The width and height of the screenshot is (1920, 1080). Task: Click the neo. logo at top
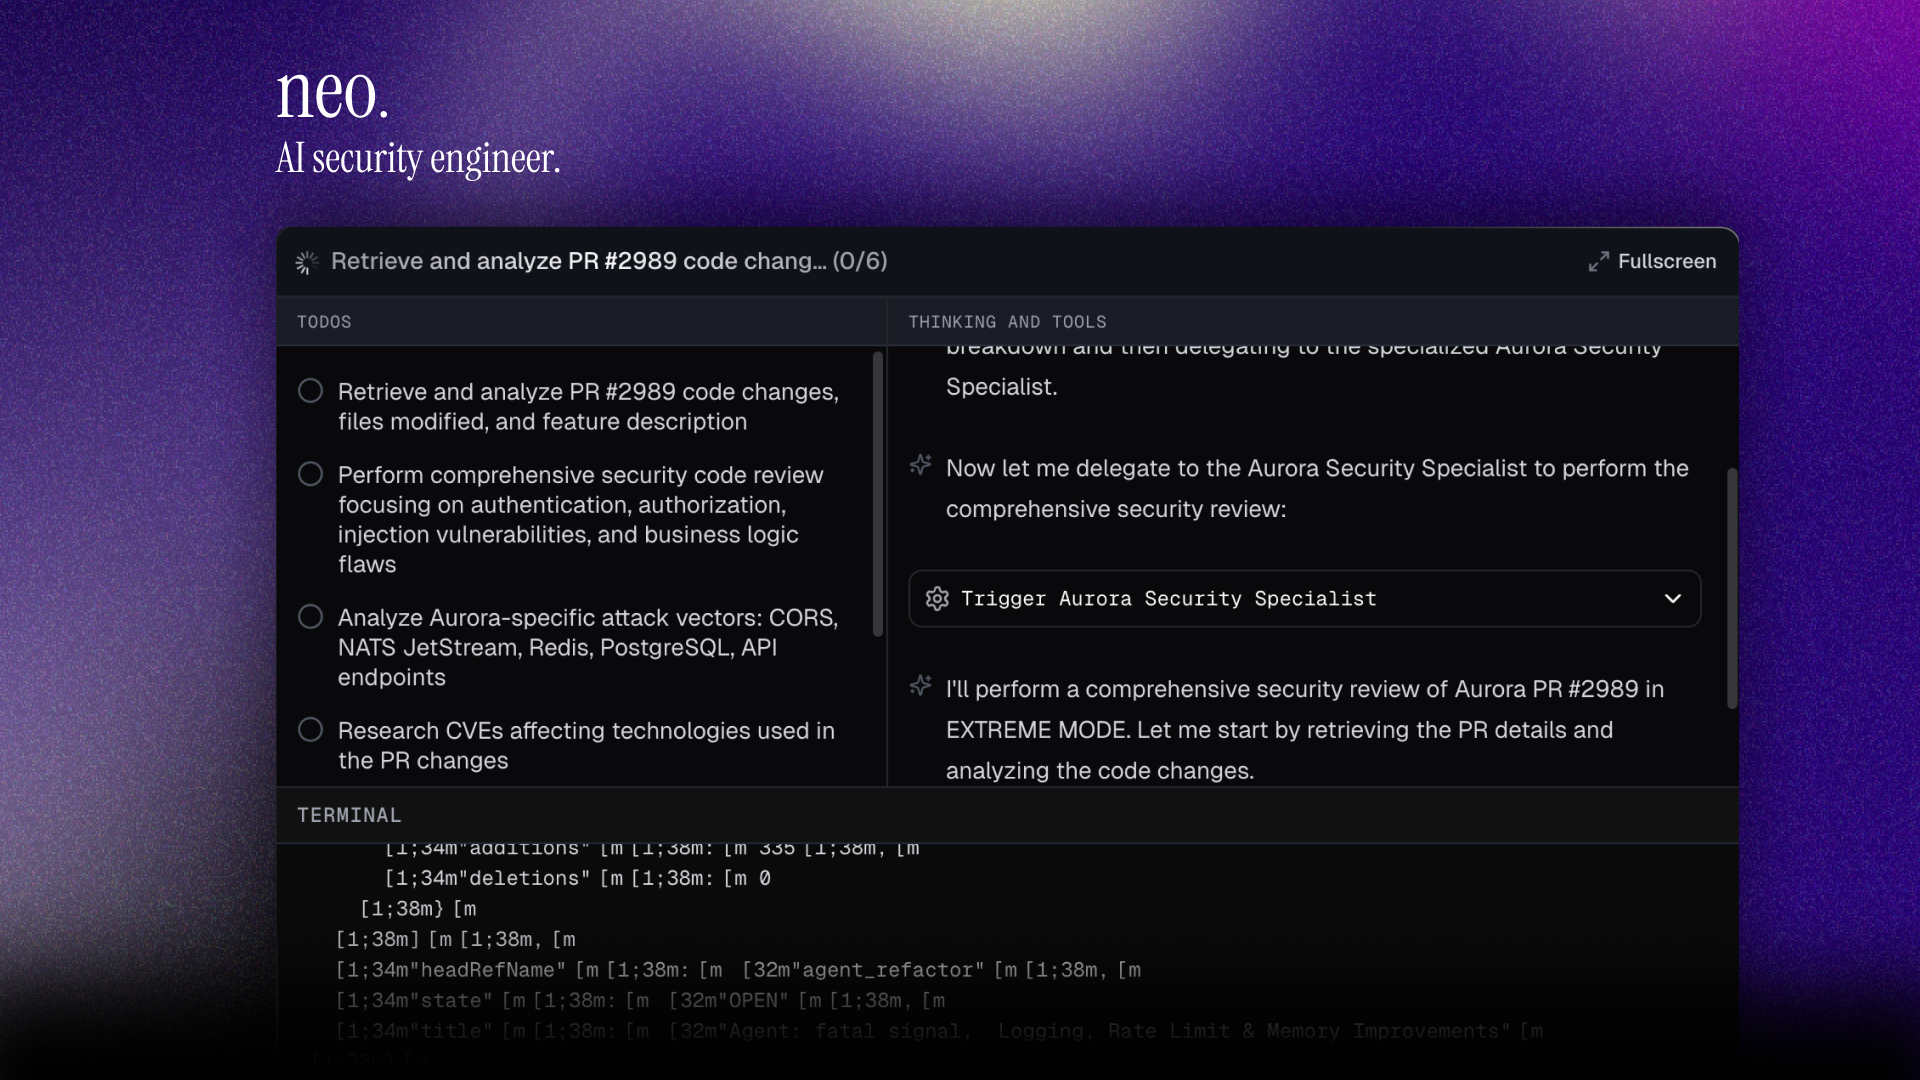(x=332, y=95)
